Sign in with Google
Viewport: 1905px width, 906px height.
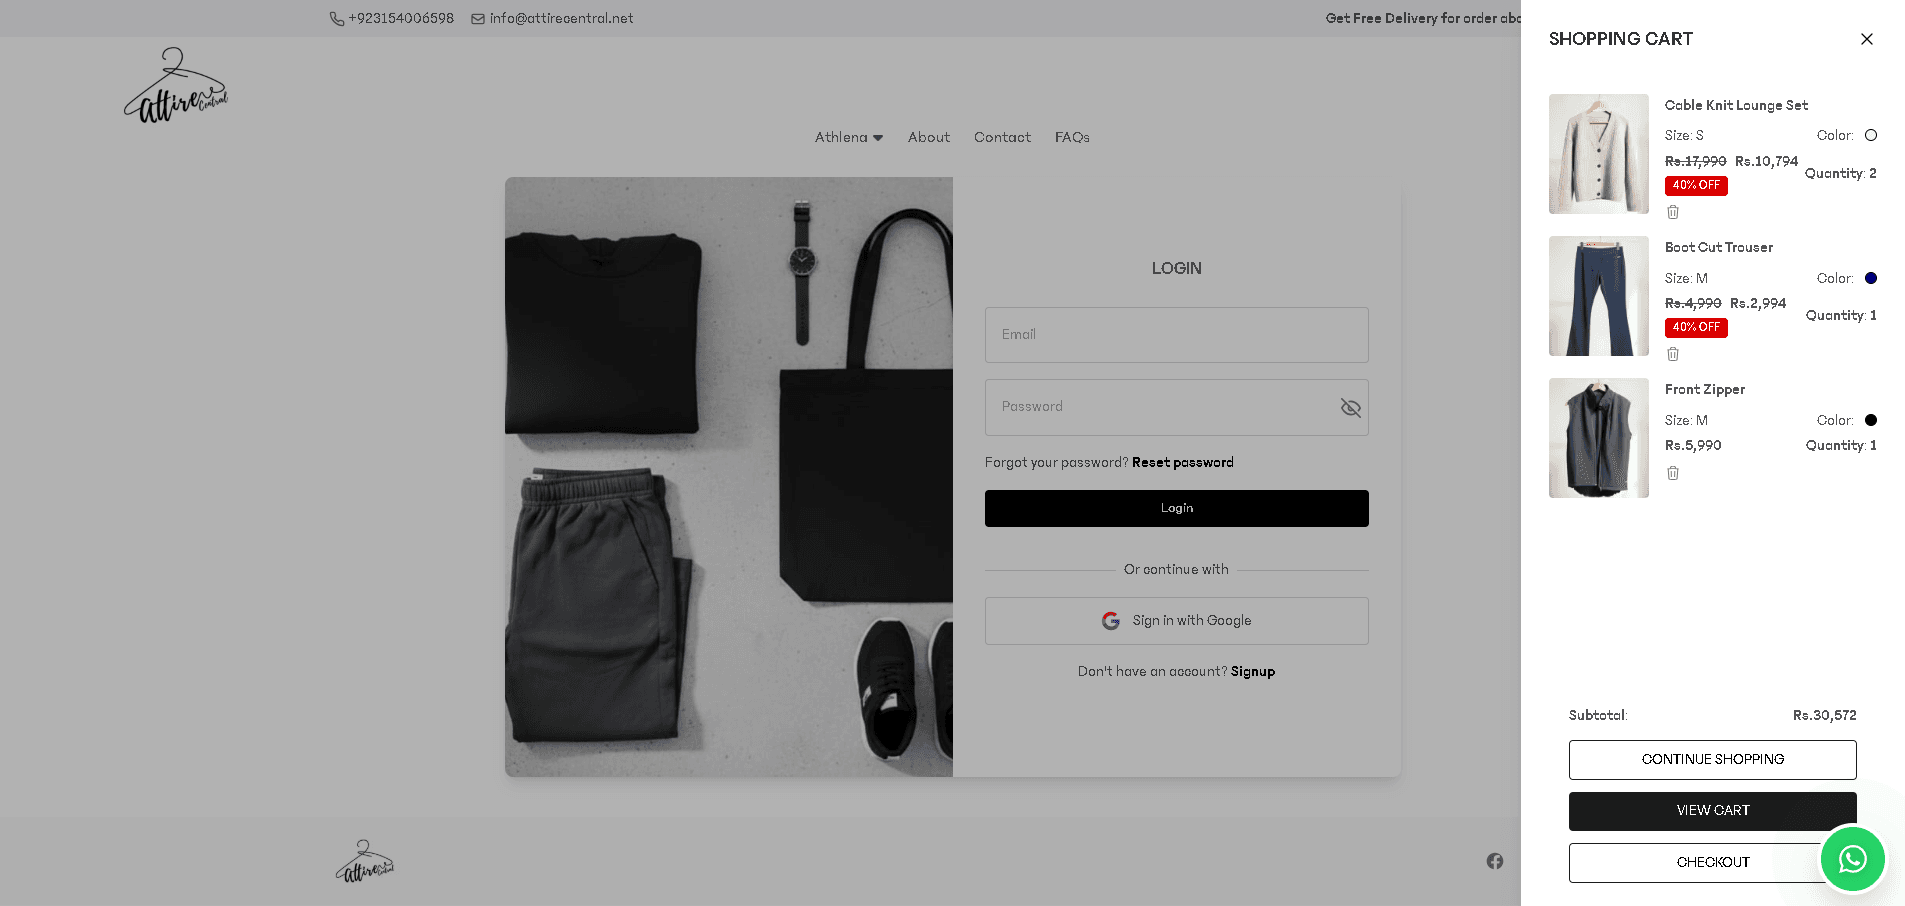pyautogui.click(x=1176, y=621)
